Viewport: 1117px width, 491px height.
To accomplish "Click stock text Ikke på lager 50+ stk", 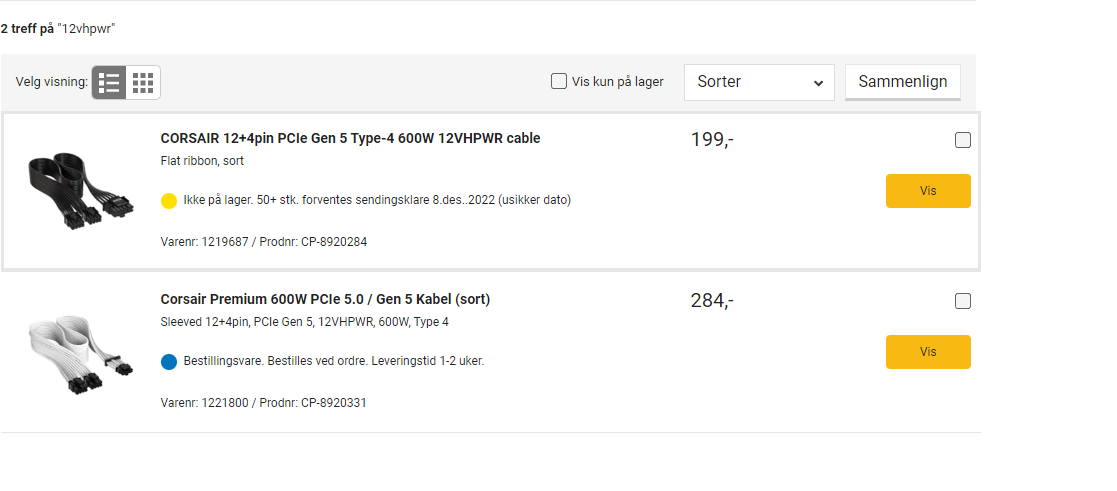I will (x=377, y=200).
